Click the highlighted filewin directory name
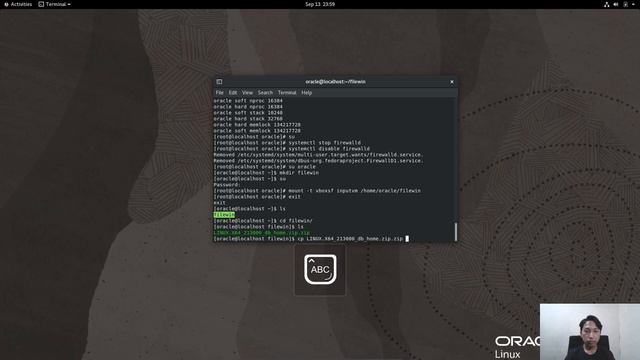 (224, 215)
